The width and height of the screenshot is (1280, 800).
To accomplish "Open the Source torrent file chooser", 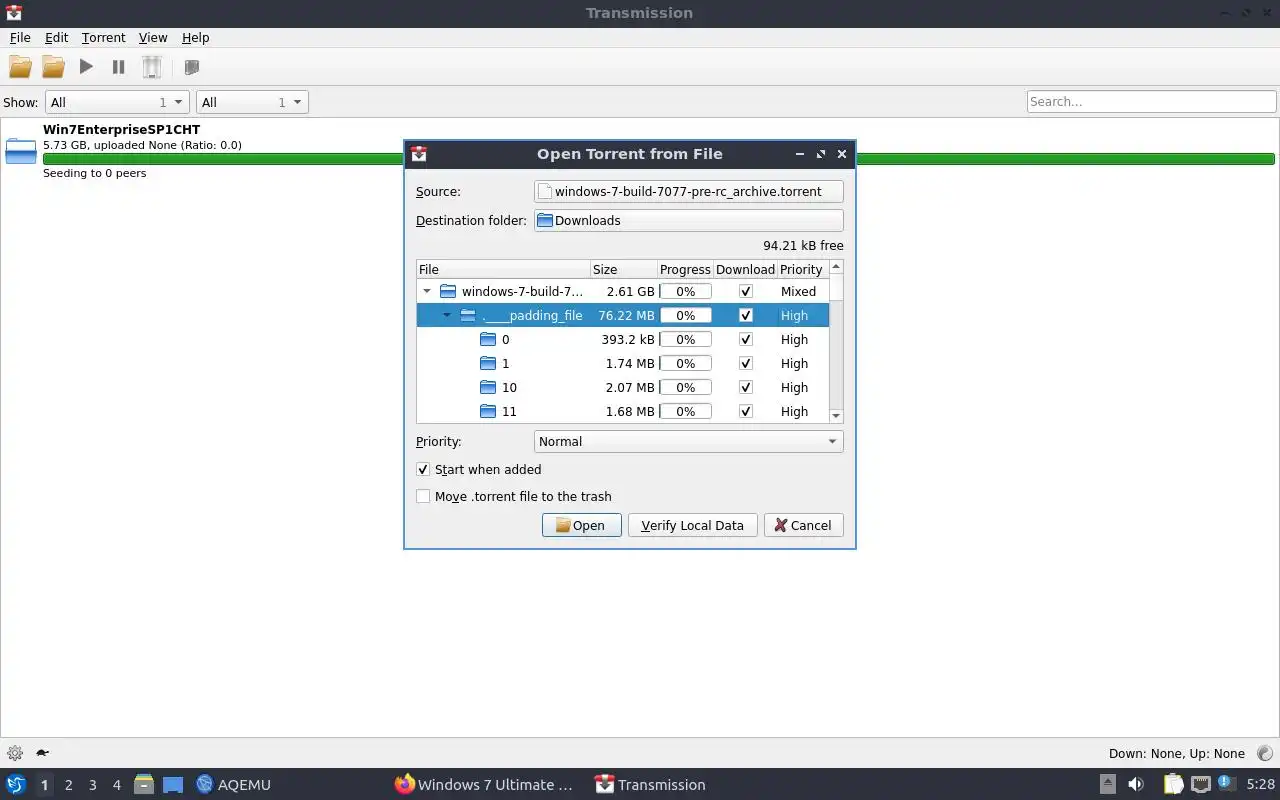I will click(x=688, y=191).
